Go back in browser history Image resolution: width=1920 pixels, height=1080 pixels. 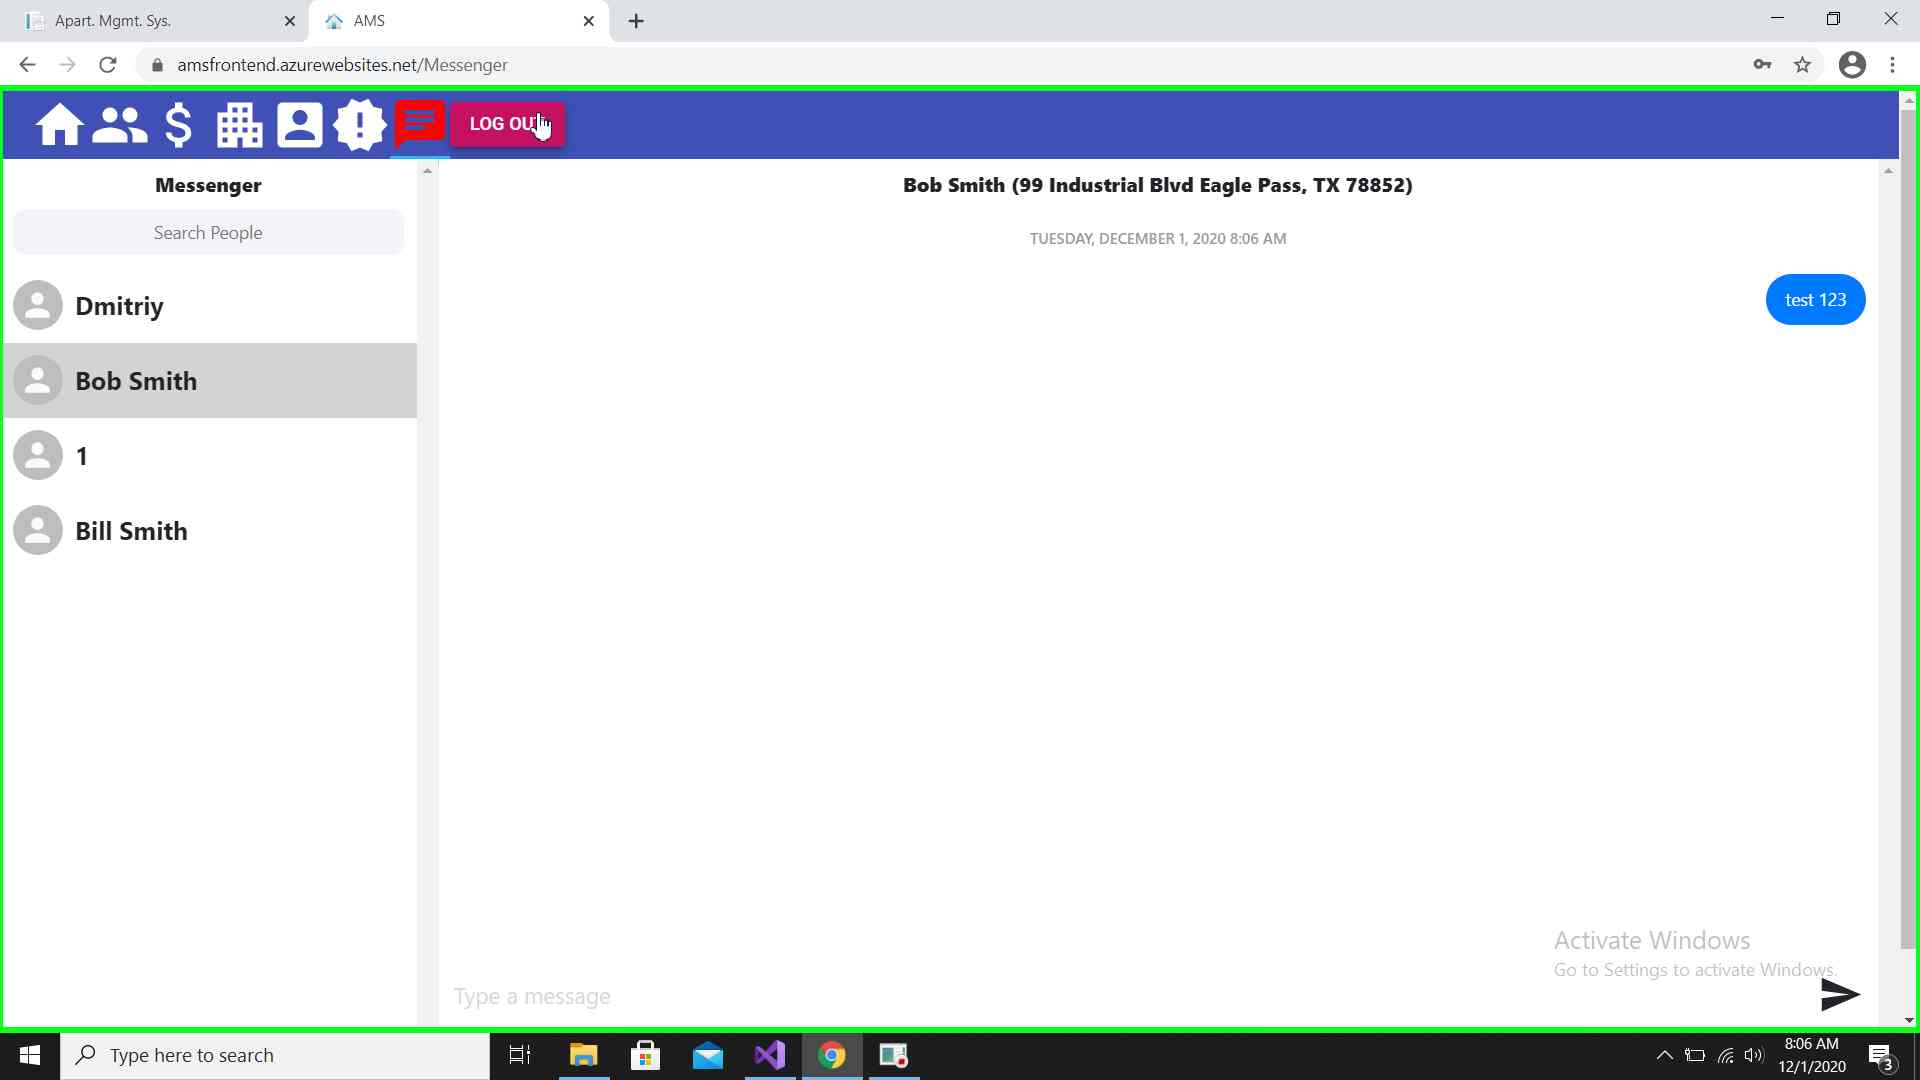[27, 65]
